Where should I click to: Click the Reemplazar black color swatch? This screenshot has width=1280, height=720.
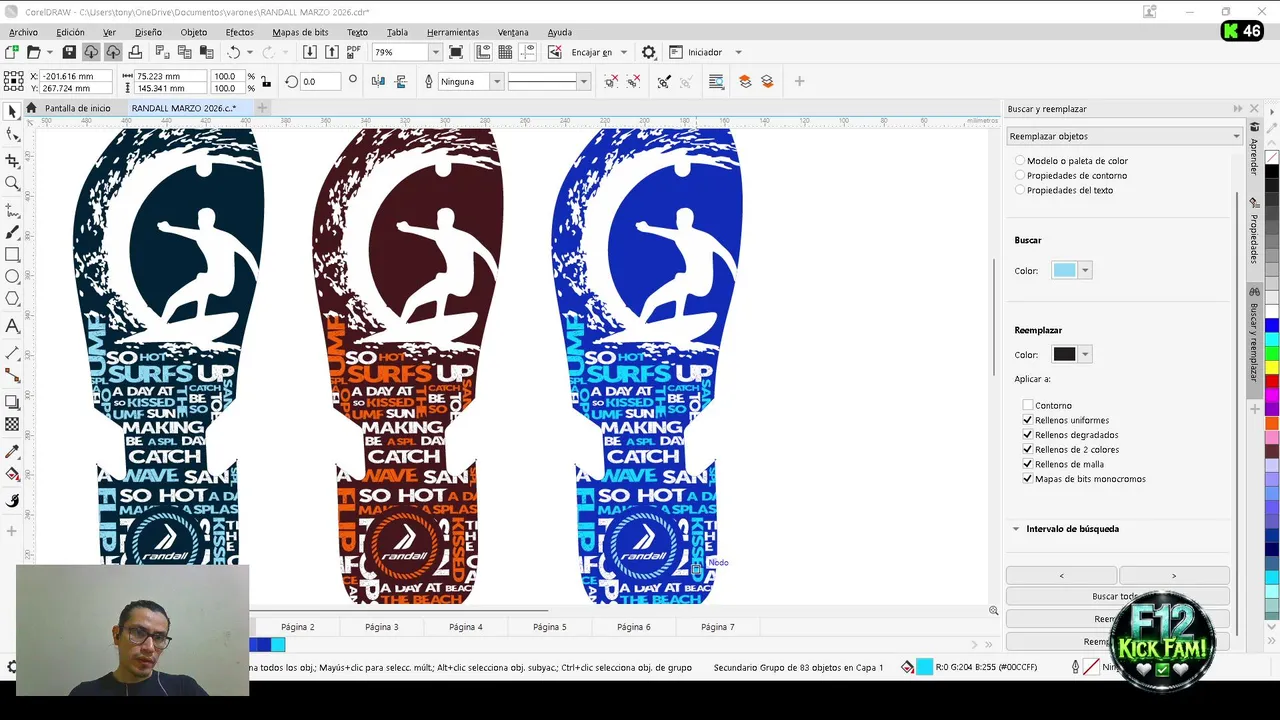coord(1064,354)
